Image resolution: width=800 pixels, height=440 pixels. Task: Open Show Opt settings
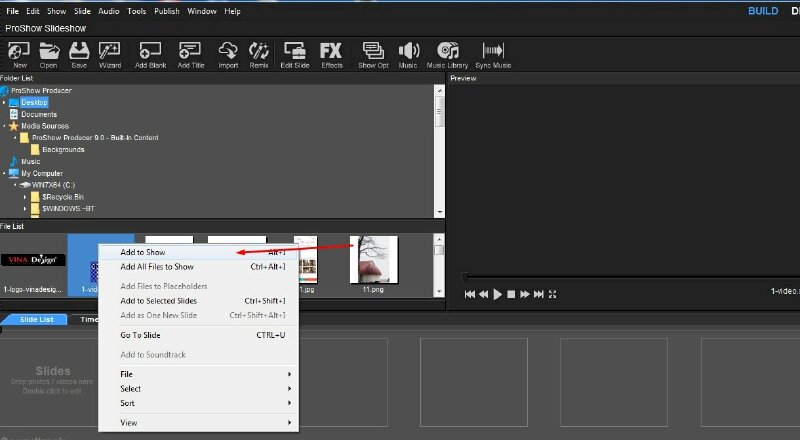tap(373, 55)
